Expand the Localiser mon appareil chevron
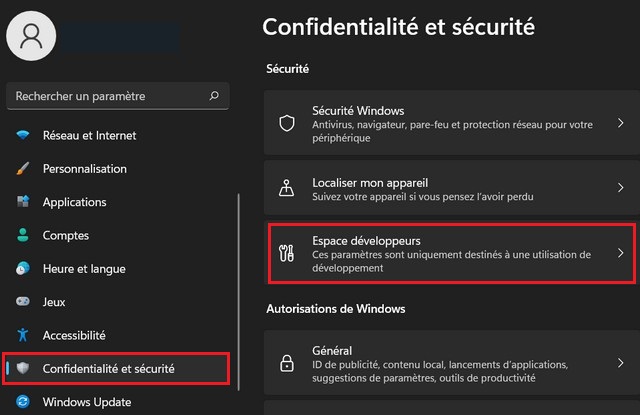 (x=620, y=188)
